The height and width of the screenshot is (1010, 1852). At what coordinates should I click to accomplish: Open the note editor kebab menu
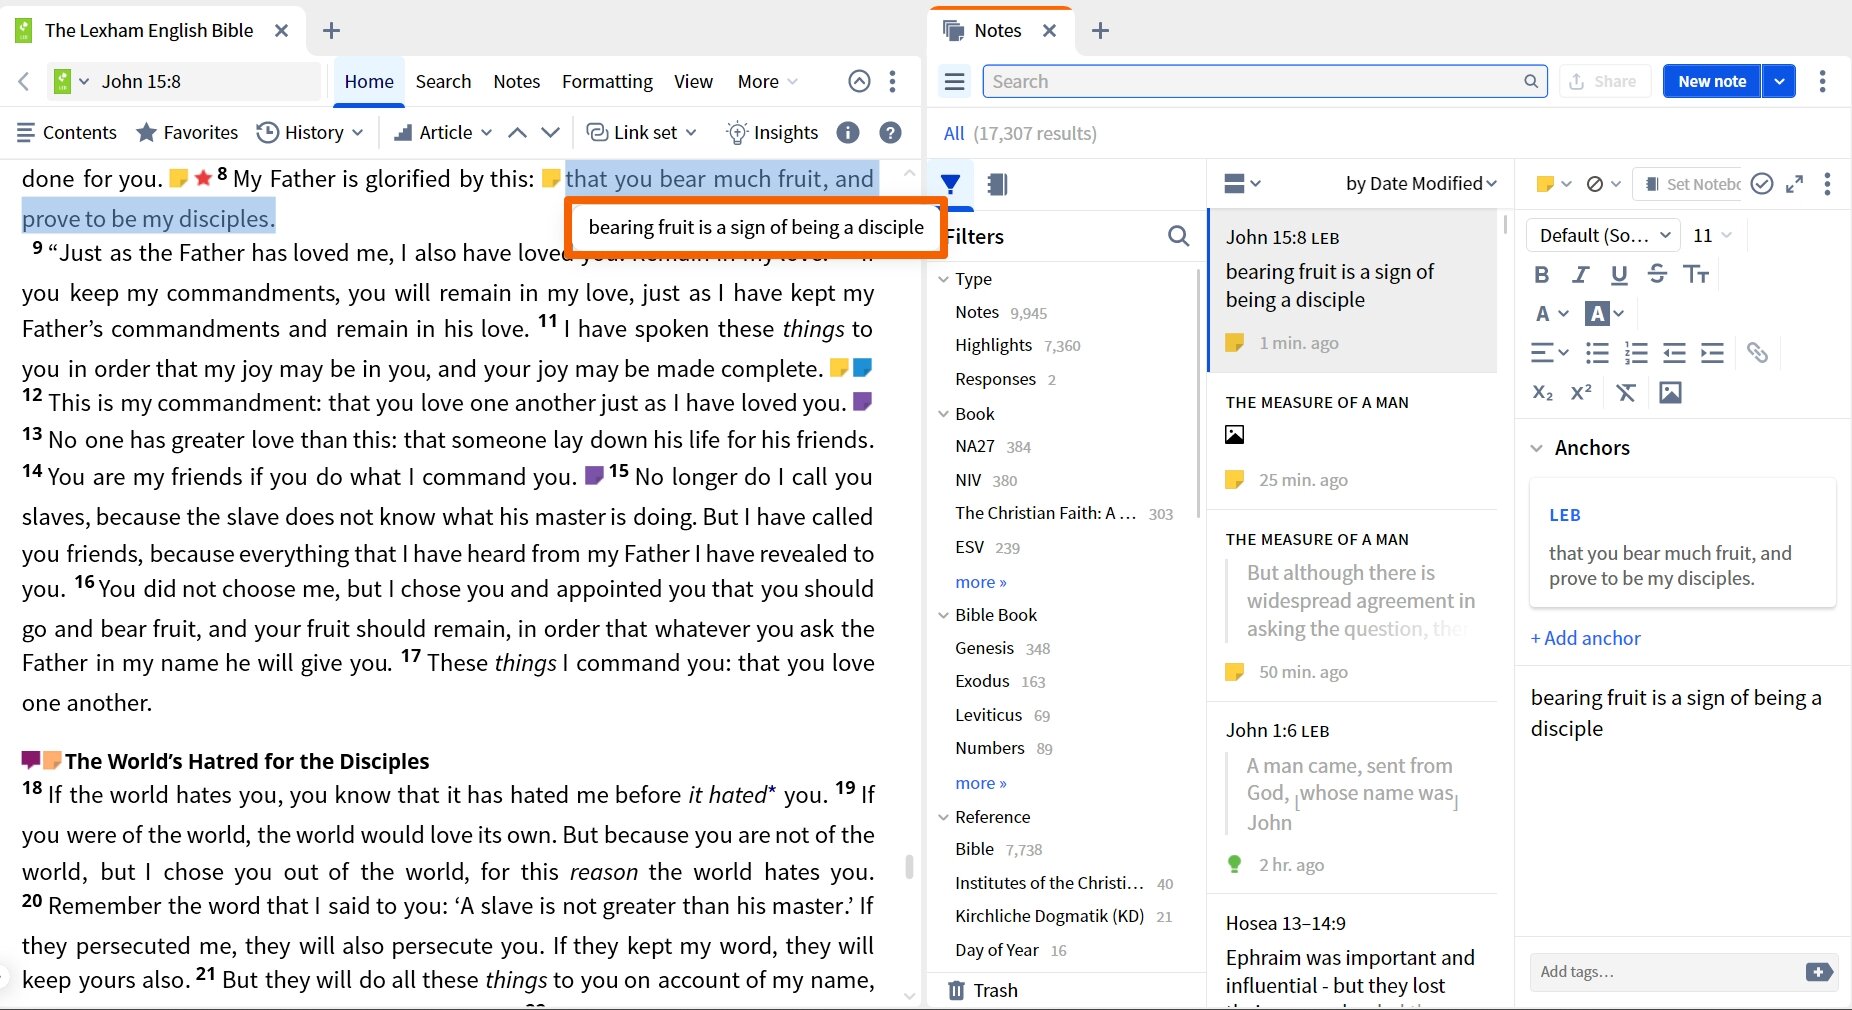pos(1827,184)
